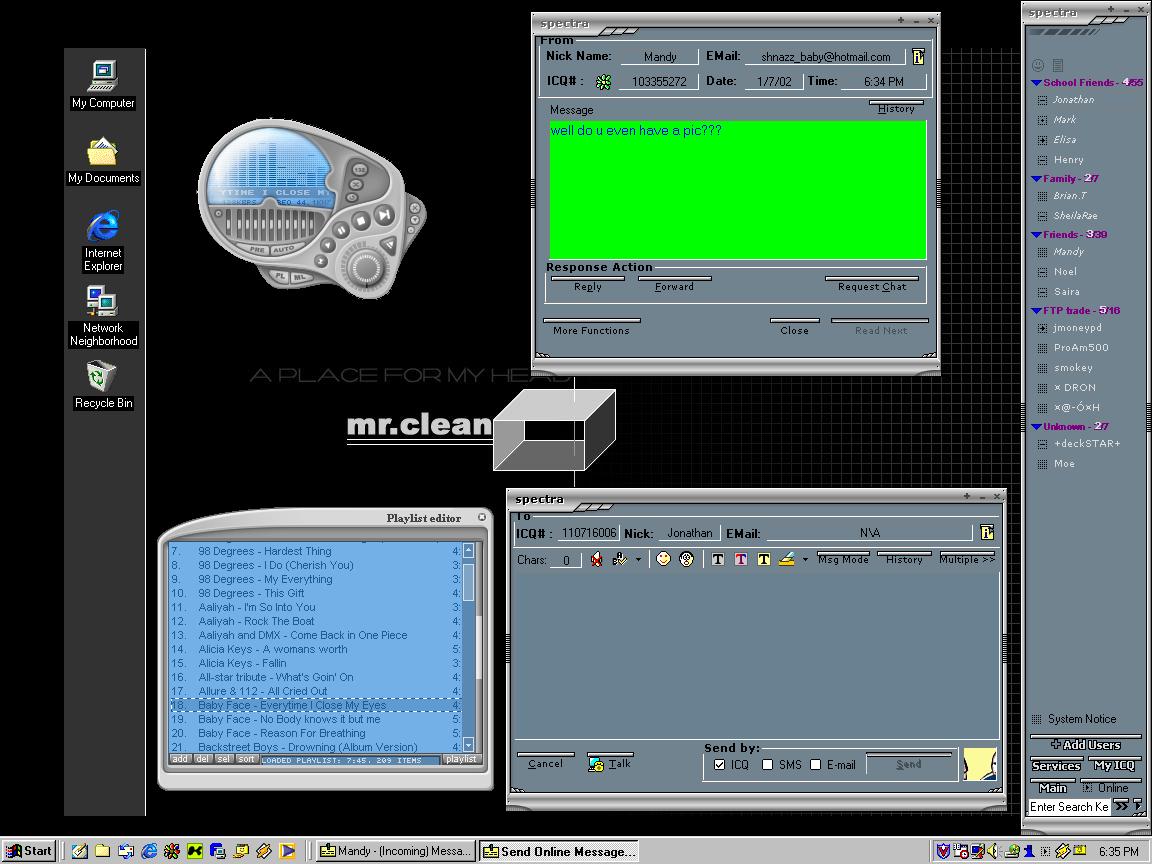Click the green ICQ flower status icon
Screen dimensions: 1152x864
(x=603, y=82)
